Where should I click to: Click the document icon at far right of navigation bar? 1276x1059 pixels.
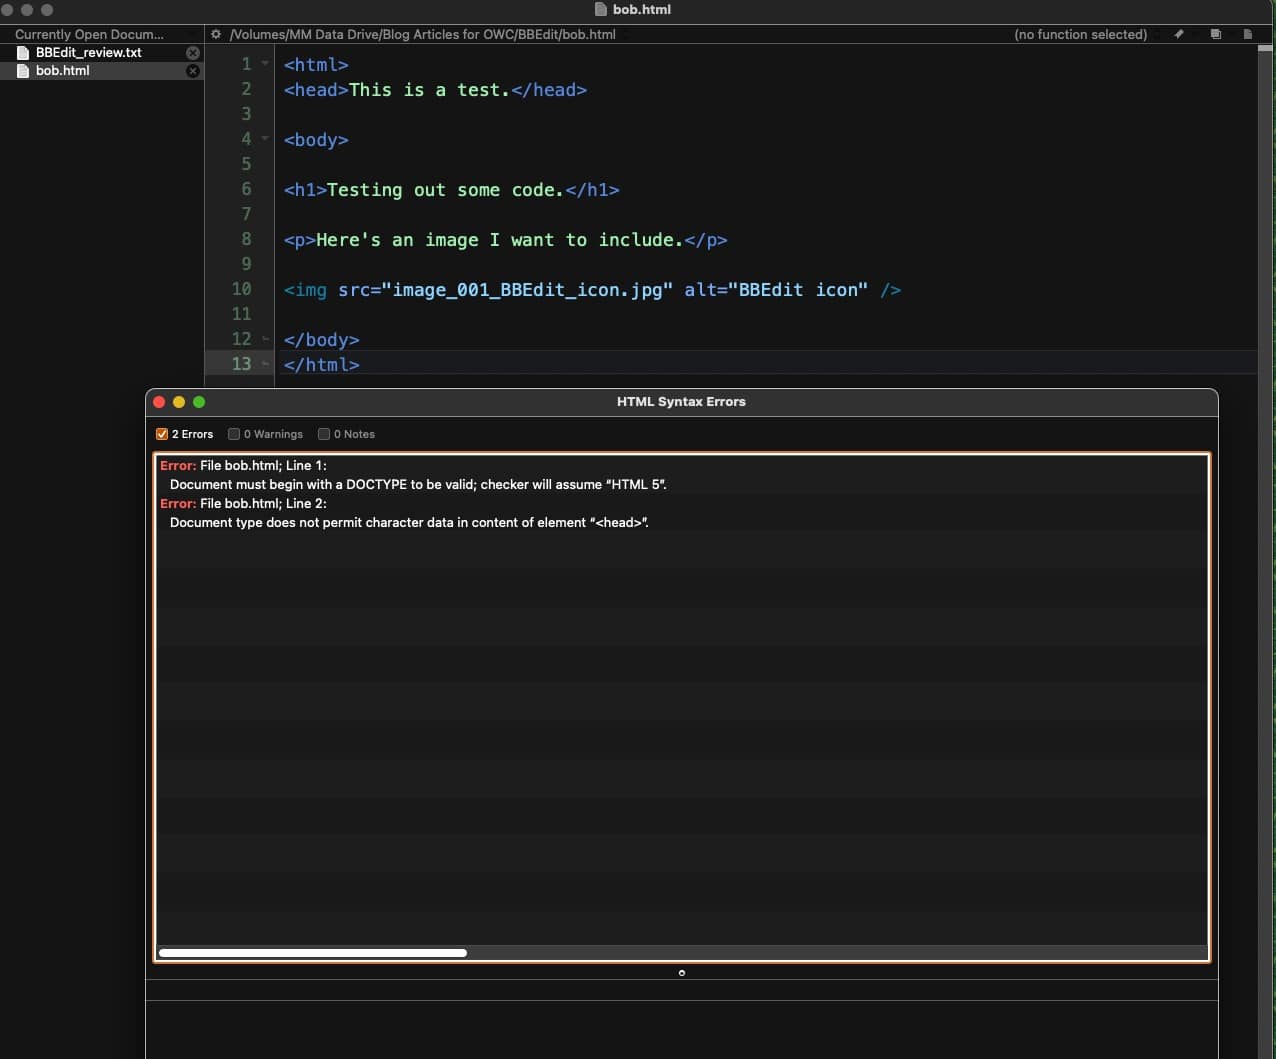(1247, 34)
